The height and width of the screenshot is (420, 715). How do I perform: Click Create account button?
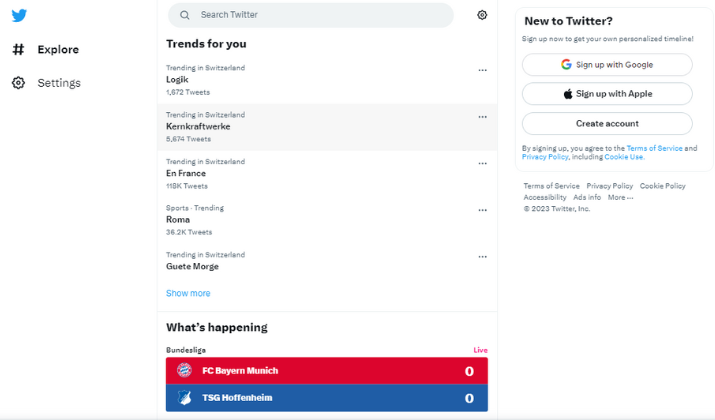tap(607, 124)
